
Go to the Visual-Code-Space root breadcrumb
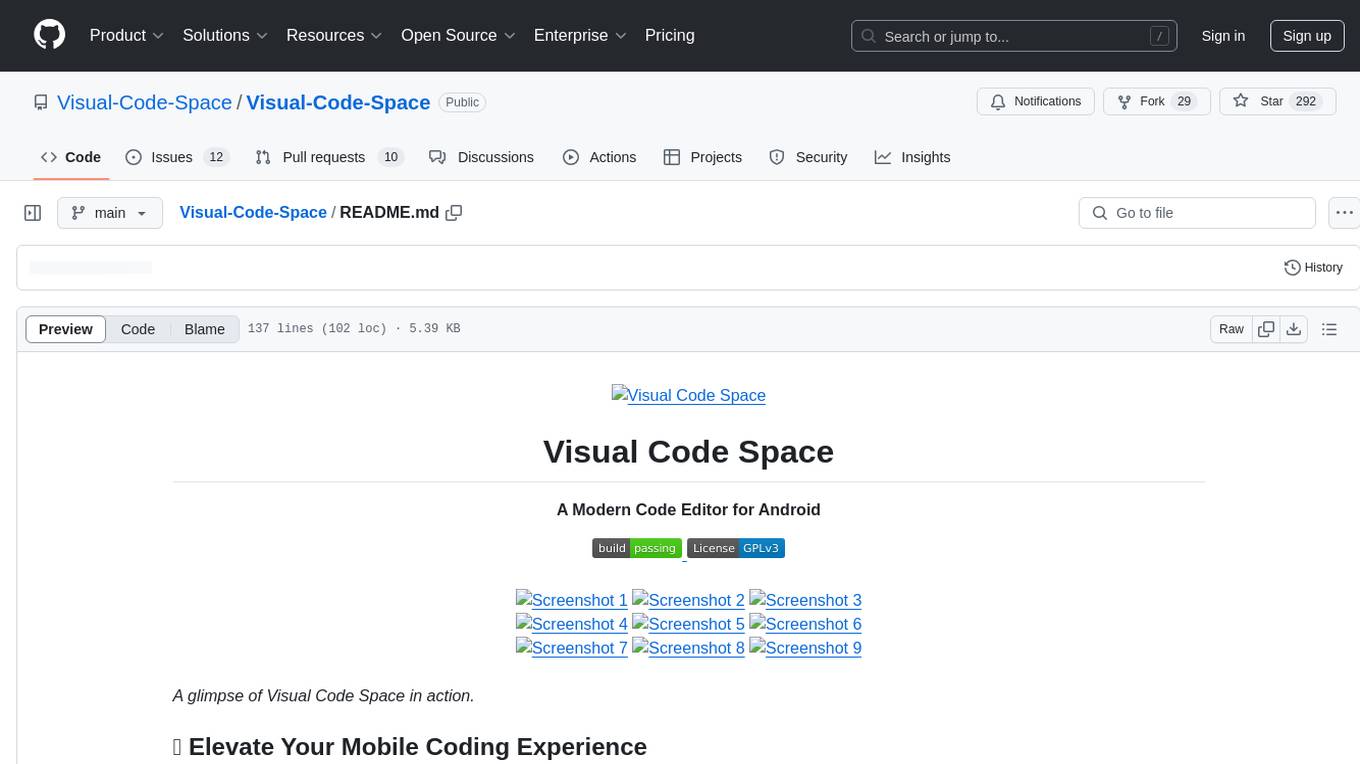coord(253,212)
